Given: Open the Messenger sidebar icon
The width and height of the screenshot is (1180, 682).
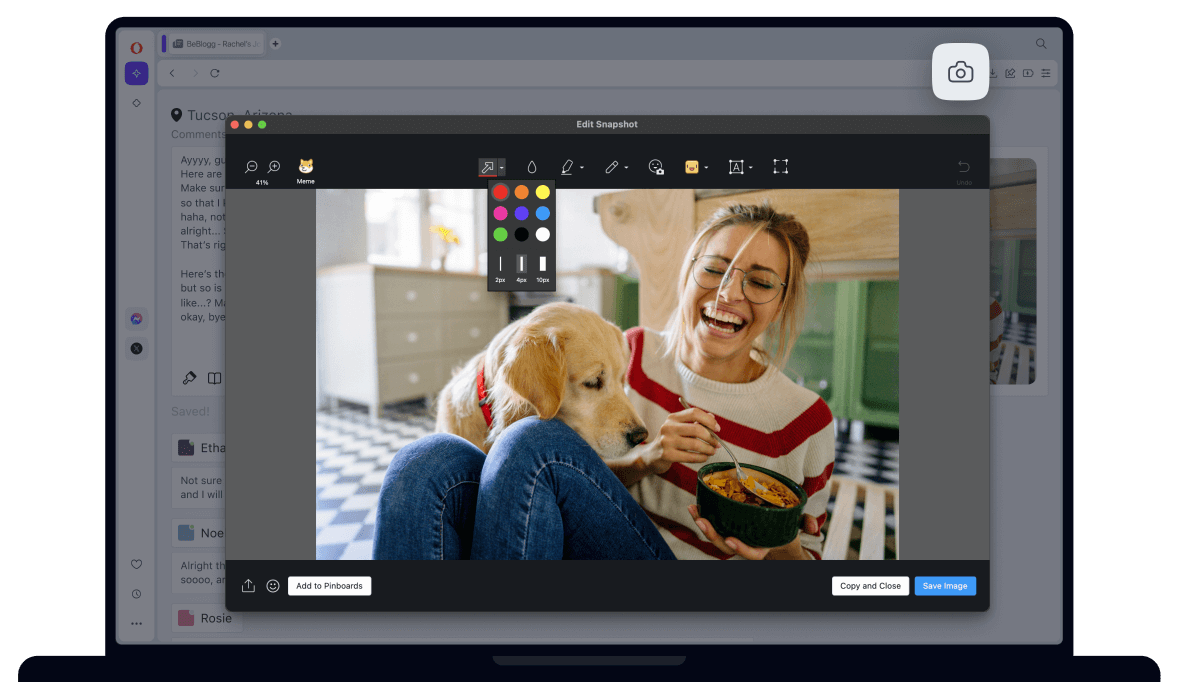Looking at the screenshot, I should coord(136,319).
